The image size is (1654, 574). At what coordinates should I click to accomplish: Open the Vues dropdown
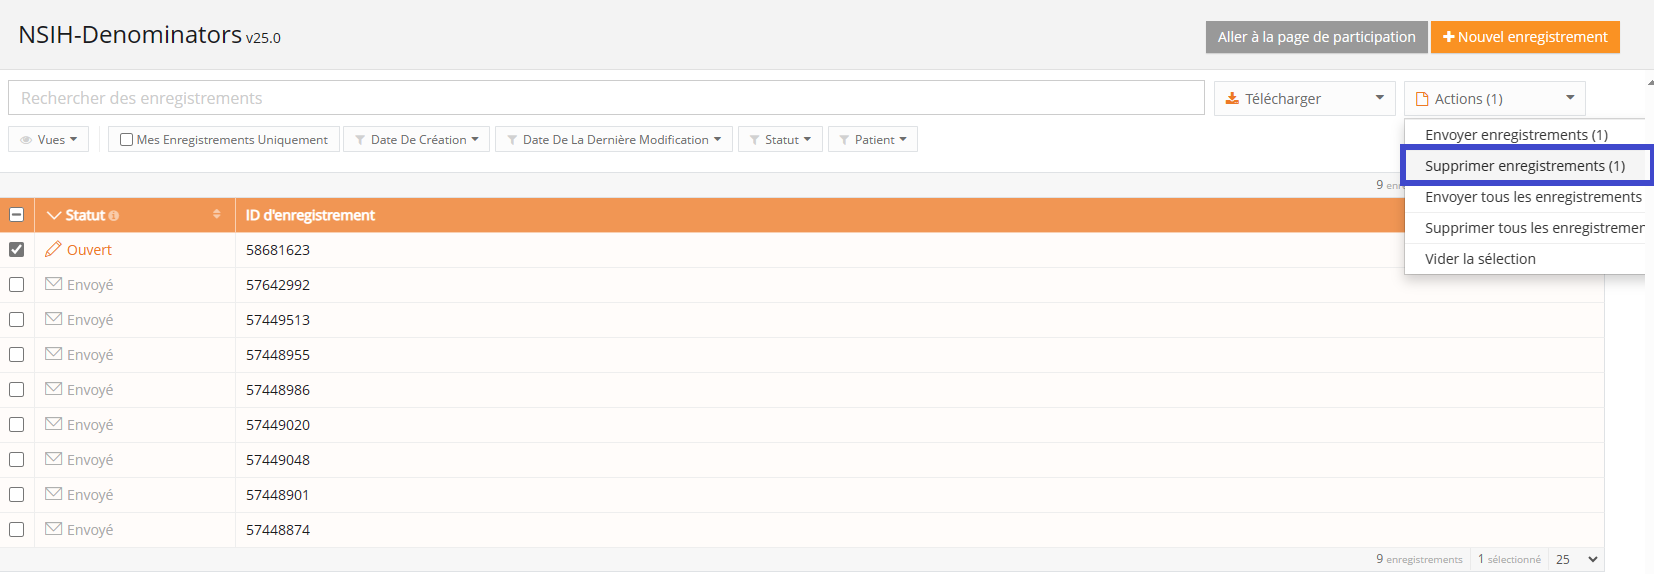(49, 140)
